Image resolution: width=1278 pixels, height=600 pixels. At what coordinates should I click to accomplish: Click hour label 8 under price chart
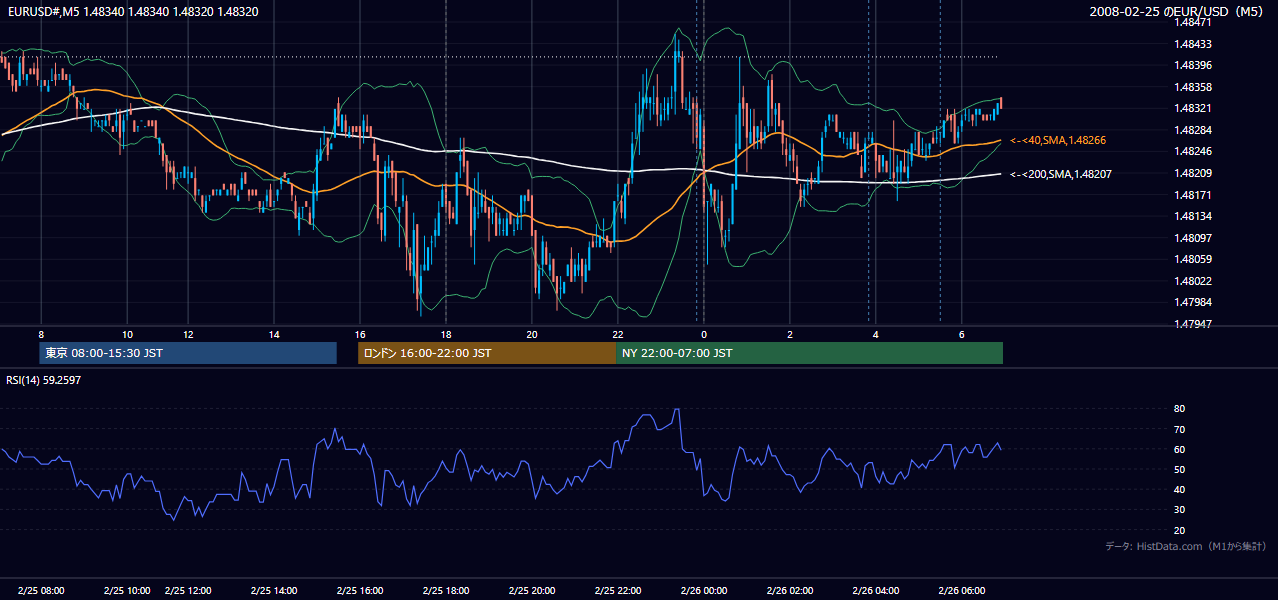pos(41,334)
